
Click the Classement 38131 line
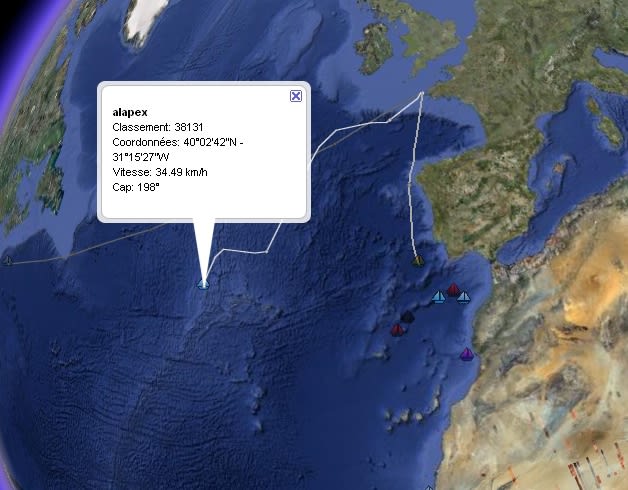pyautogui.click(x=158, y=127)
